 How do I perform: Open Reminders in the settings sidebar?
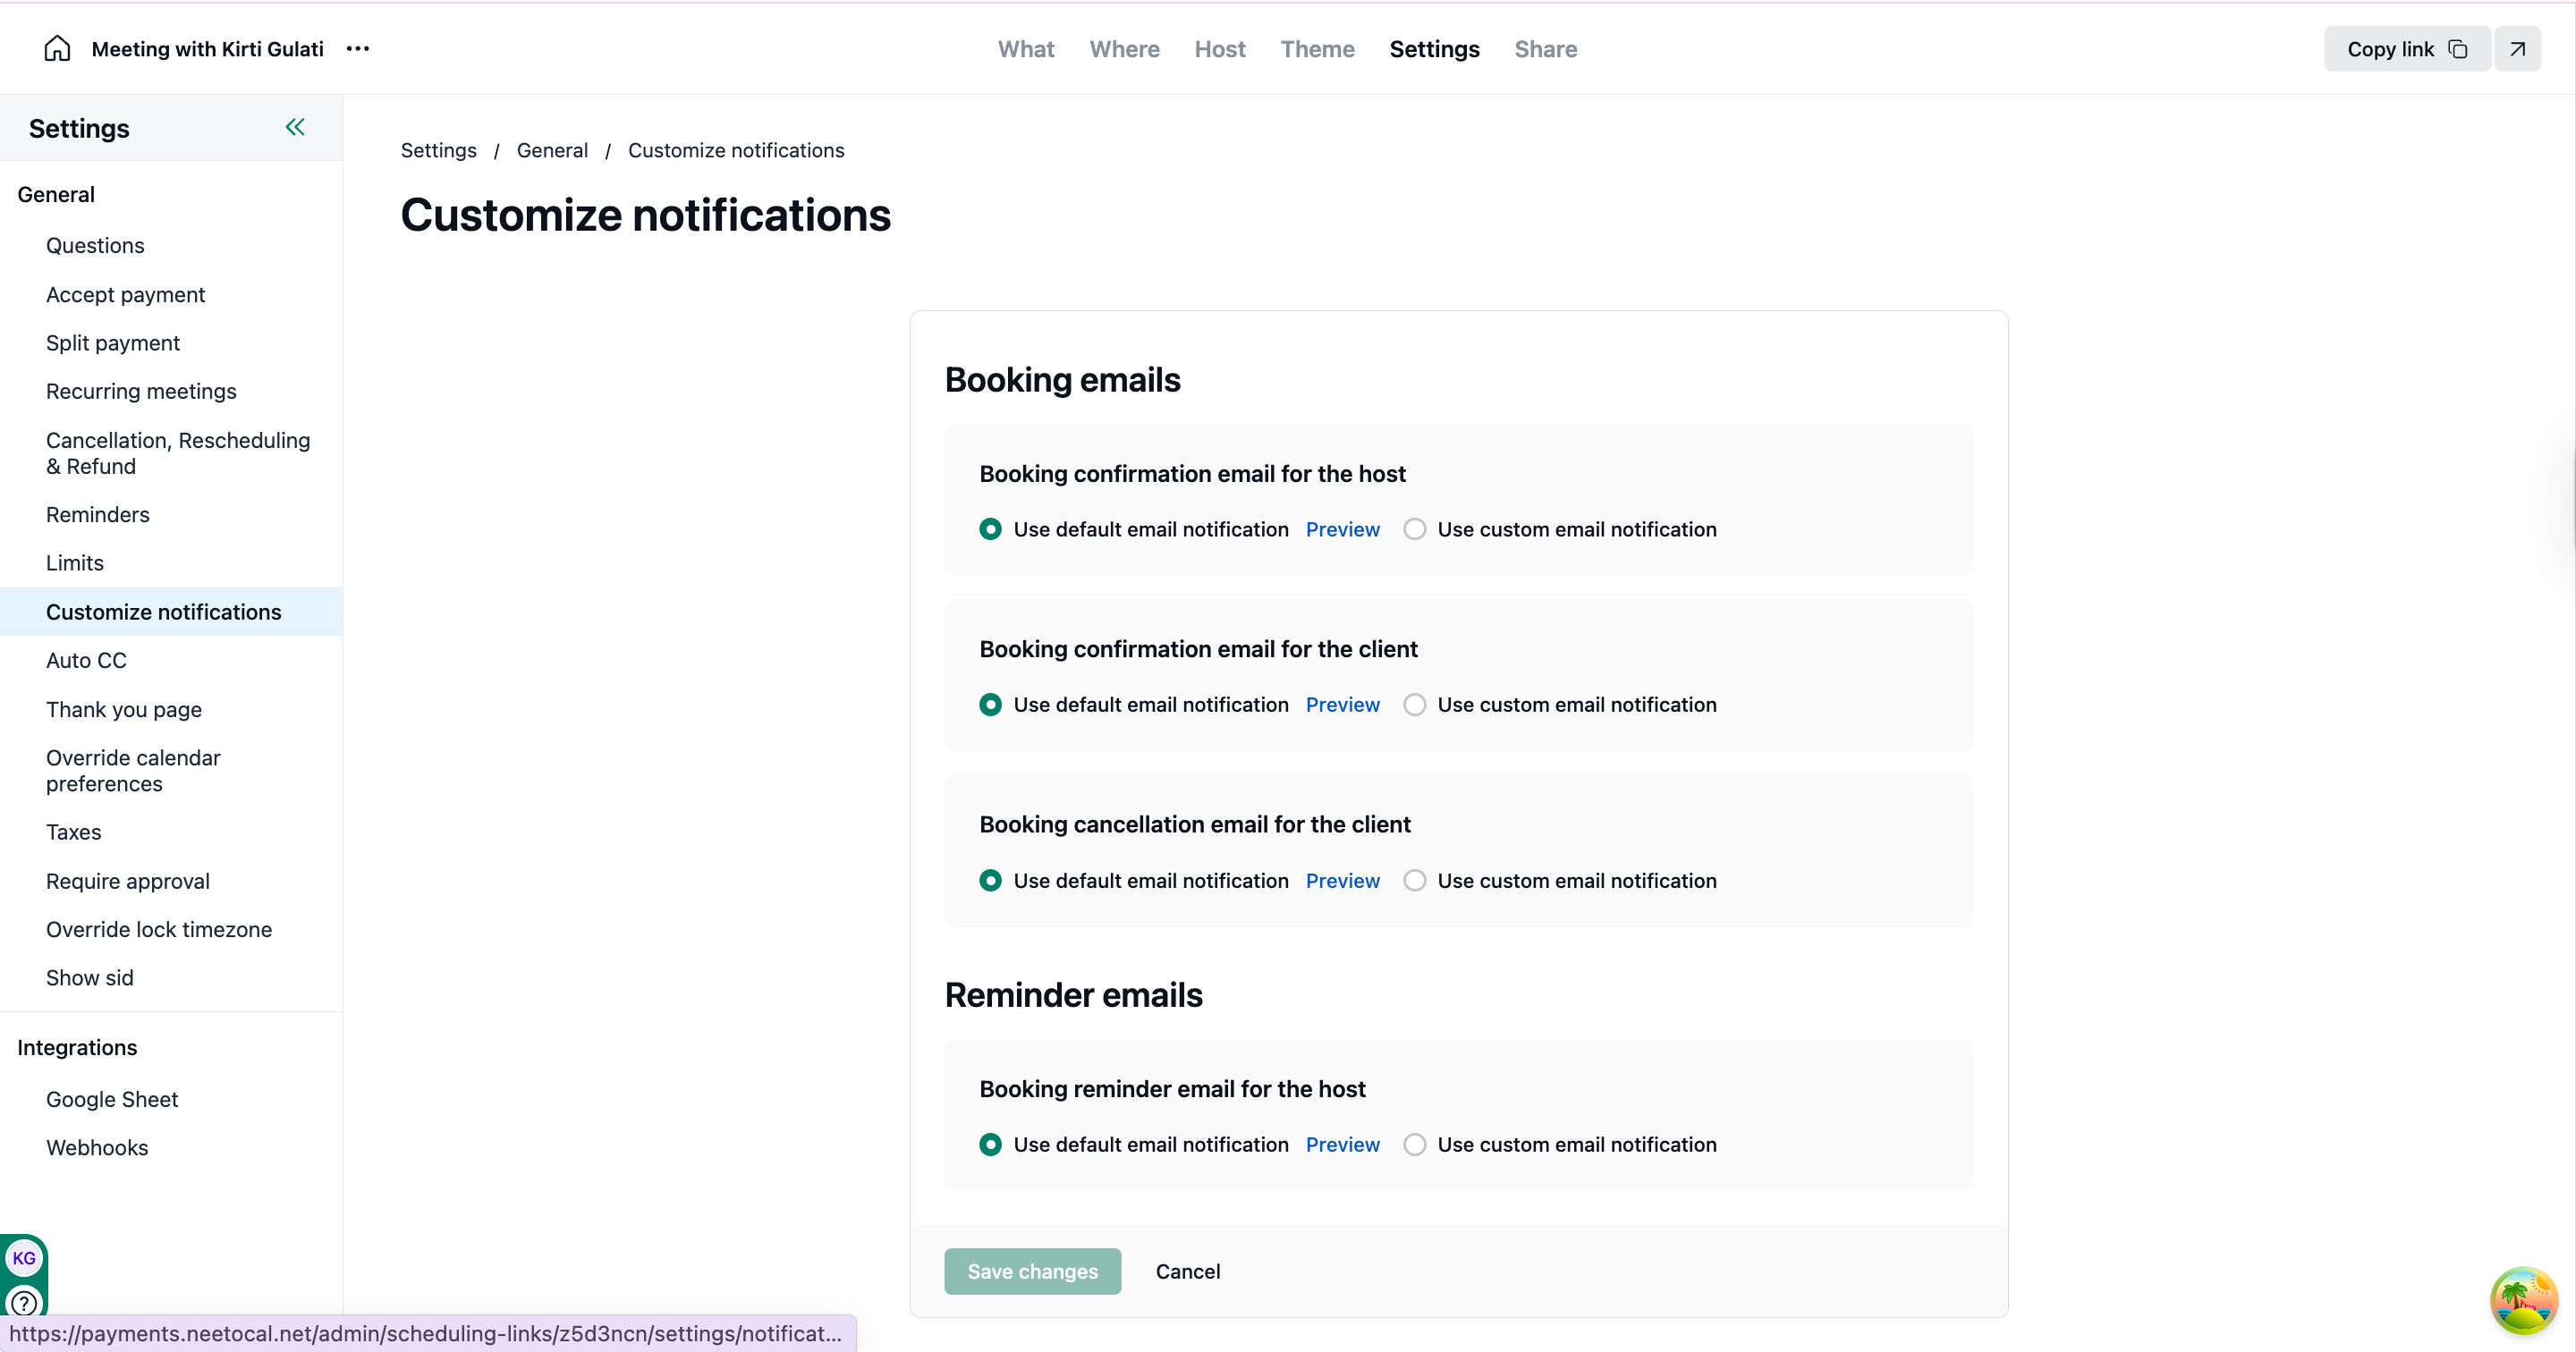(x=98, y=515)
